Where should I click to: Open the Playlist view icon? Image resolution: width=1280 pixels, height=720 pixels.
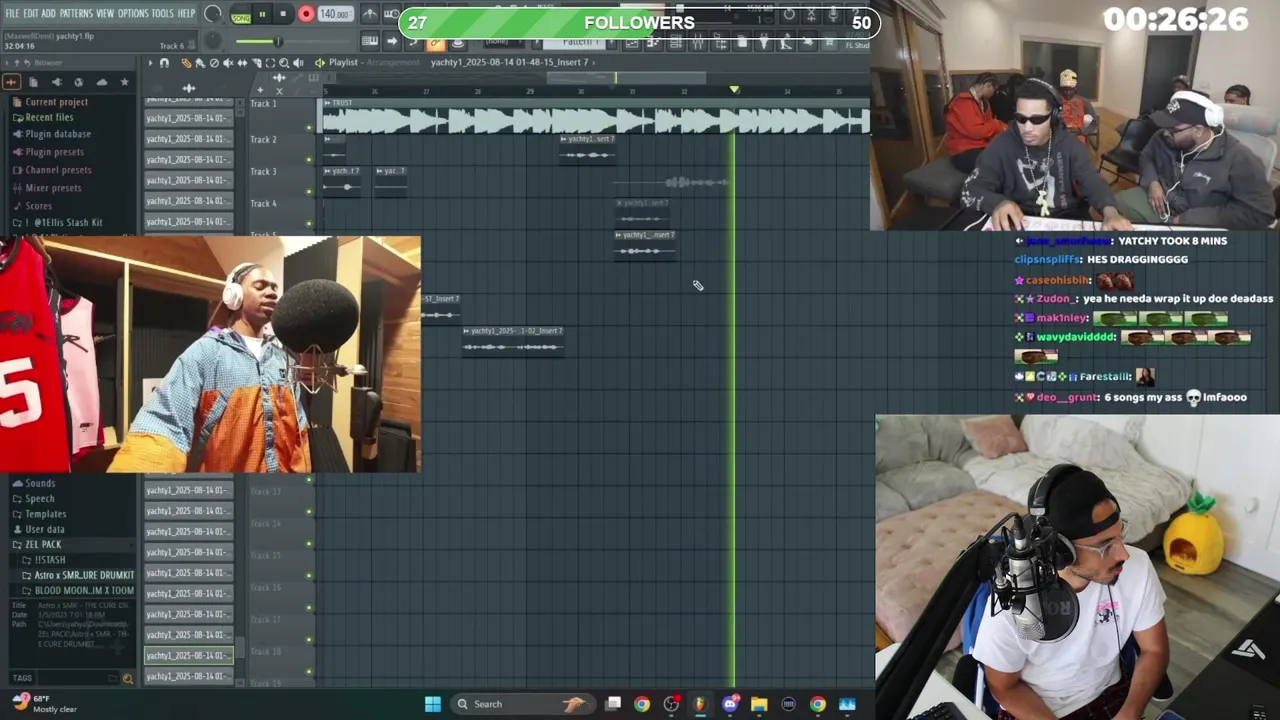coord(631,42)
